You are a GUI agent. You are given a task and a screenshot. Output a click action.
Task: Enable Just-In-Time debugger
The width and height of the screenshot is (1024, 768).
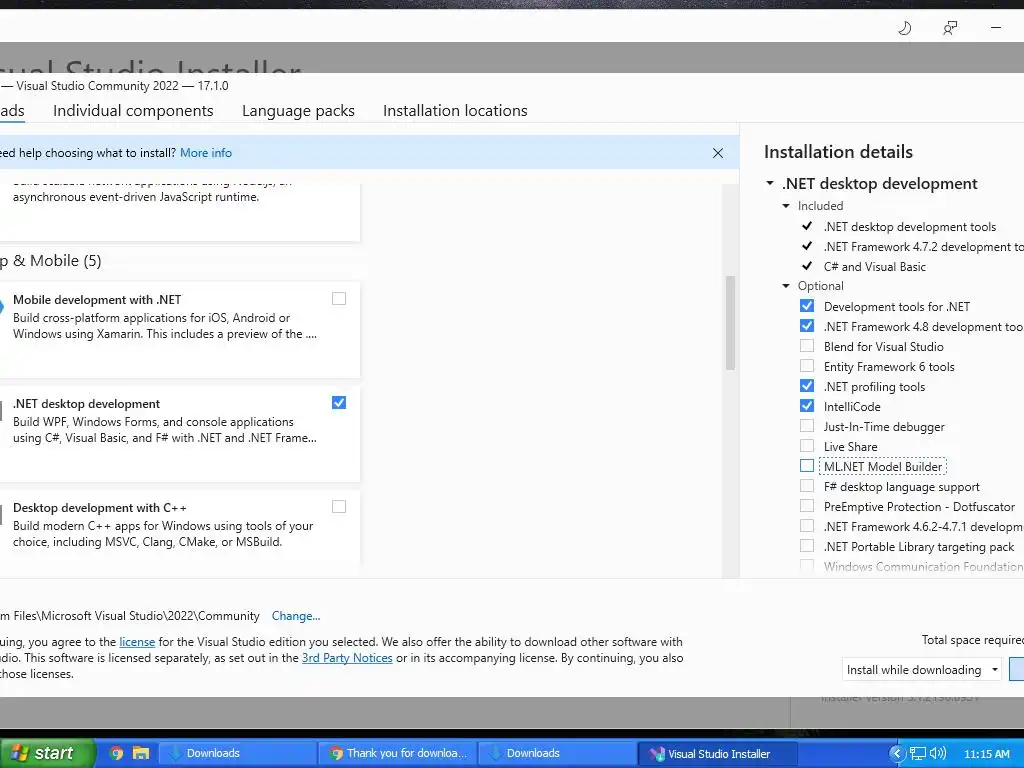(807, 426)
